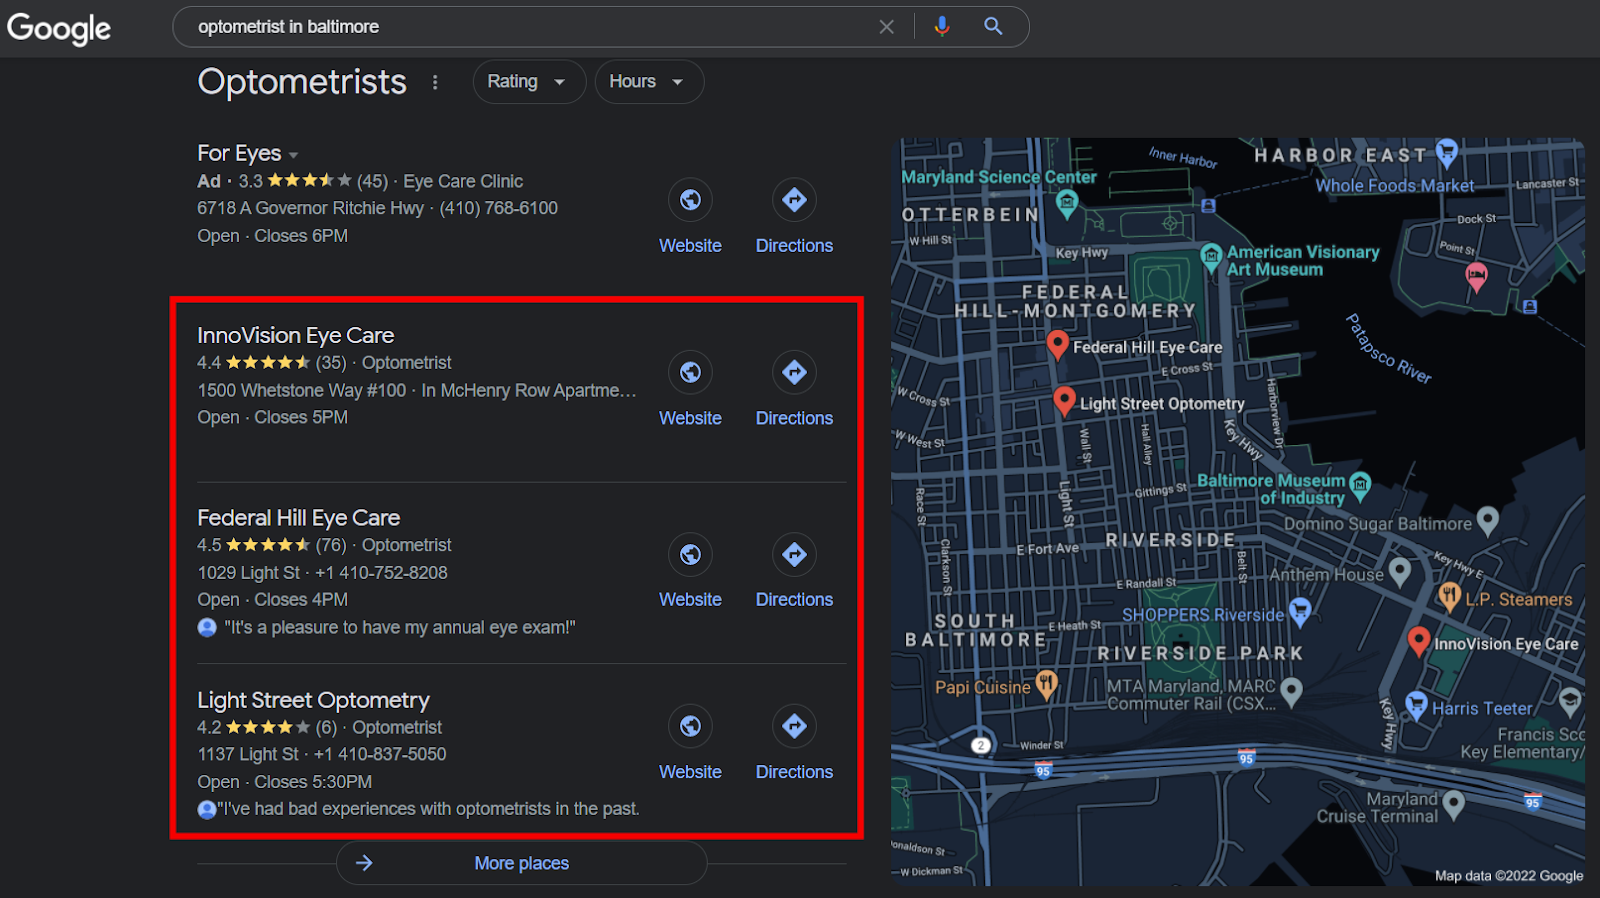
Task: Click Baltimore Museum of Industry marker
Action: pyautogui.click(x=1360, y=486)
